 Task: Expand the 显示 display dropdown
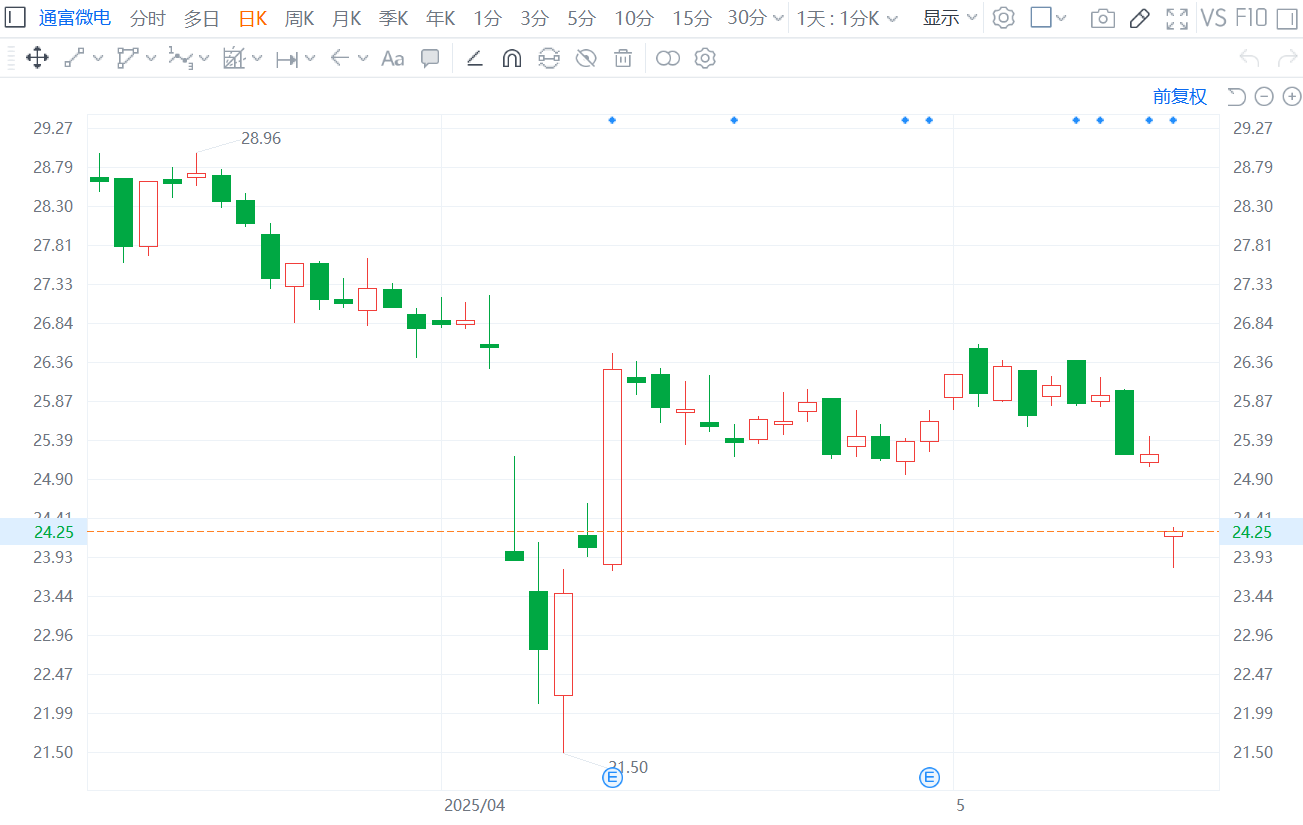pos(949,18)
